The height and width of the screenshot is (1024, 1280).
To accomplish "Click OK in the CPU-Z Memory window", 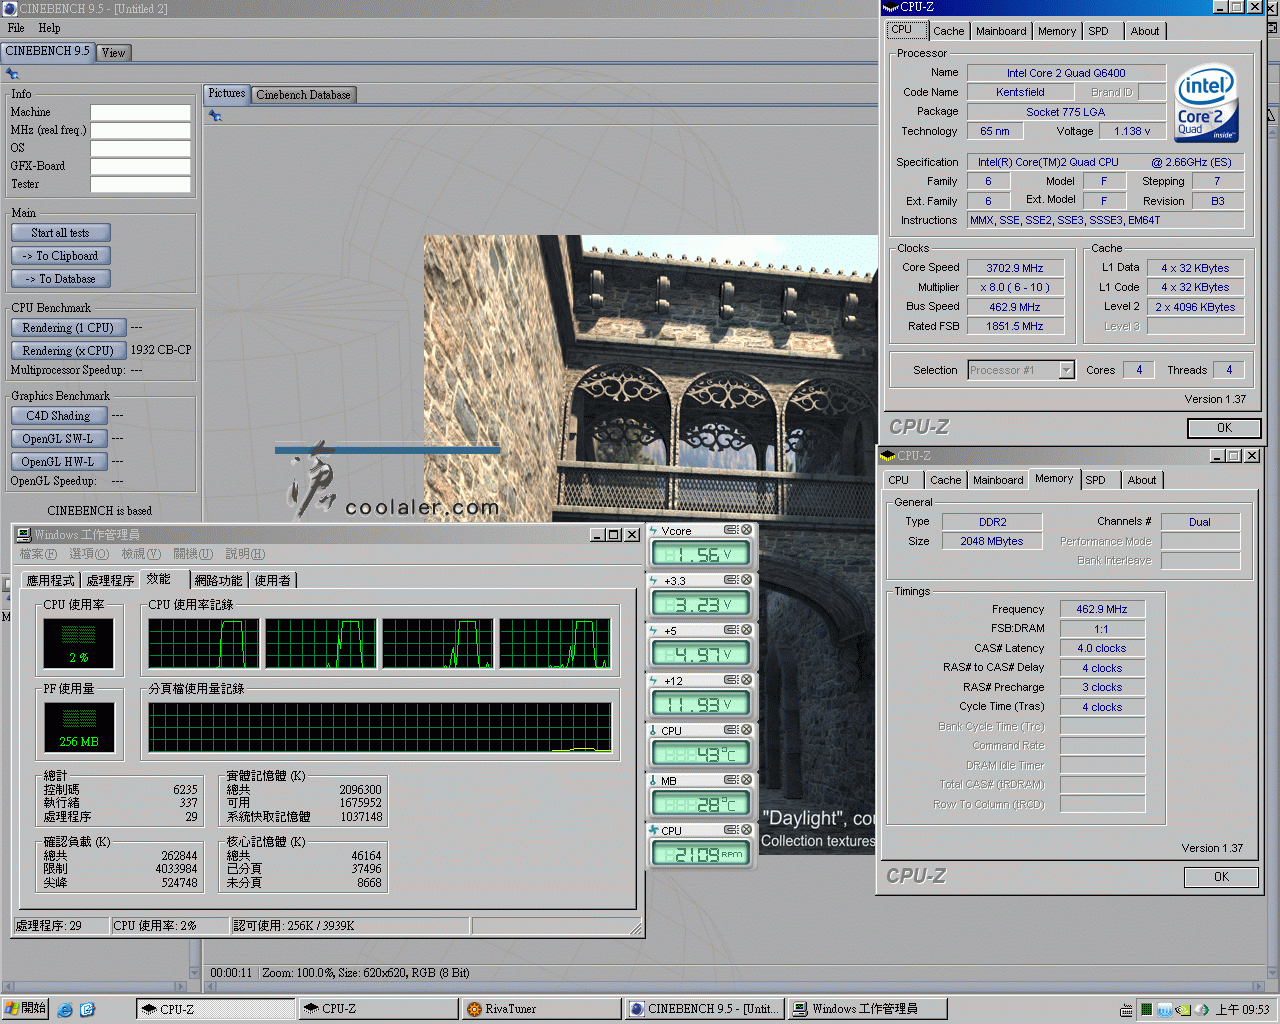I will click(1221, 877).
